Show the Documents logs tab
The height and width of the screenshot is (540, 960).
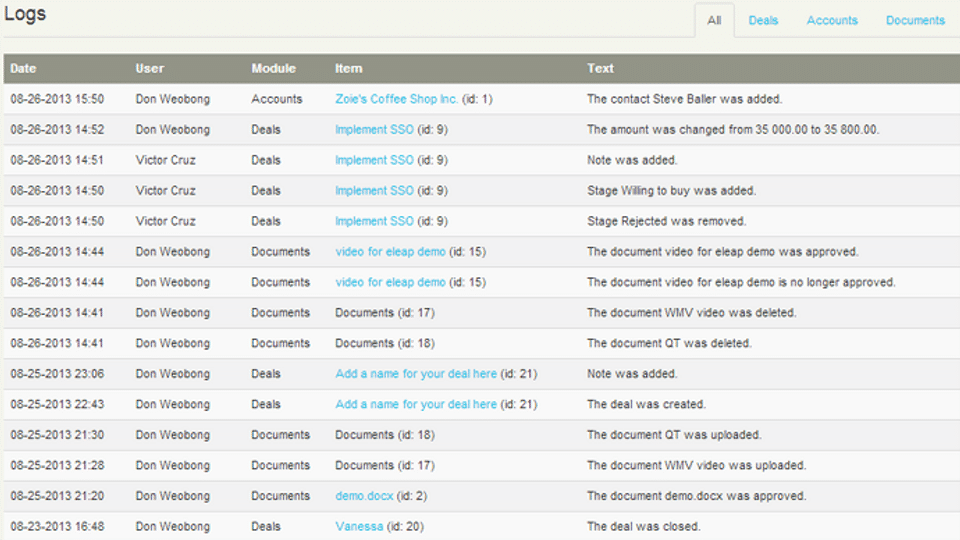pos(915,20)
